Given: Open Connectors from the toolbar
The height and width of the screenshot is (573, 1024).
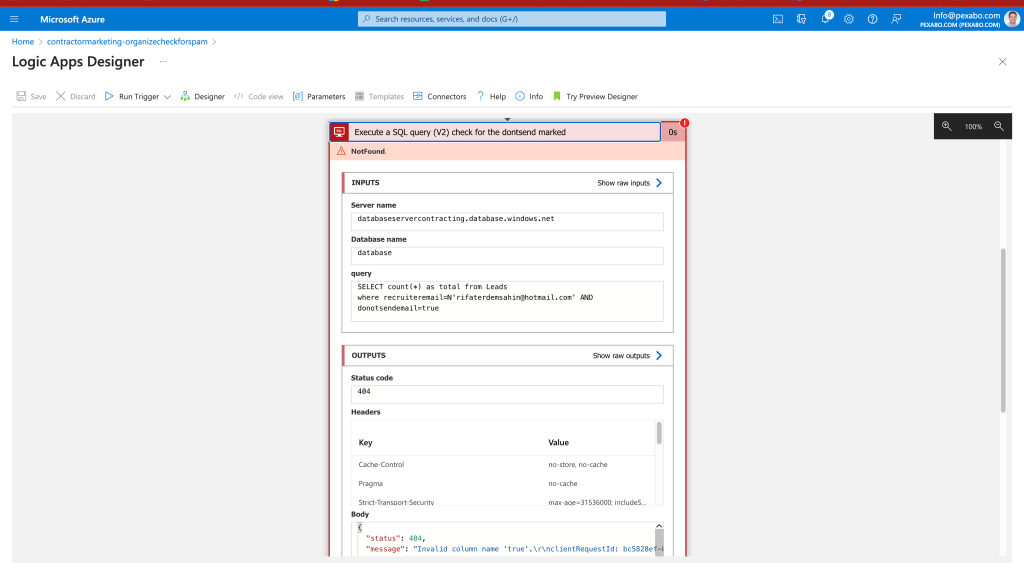Looking at the screenshot, I should [x=440, y=96].
